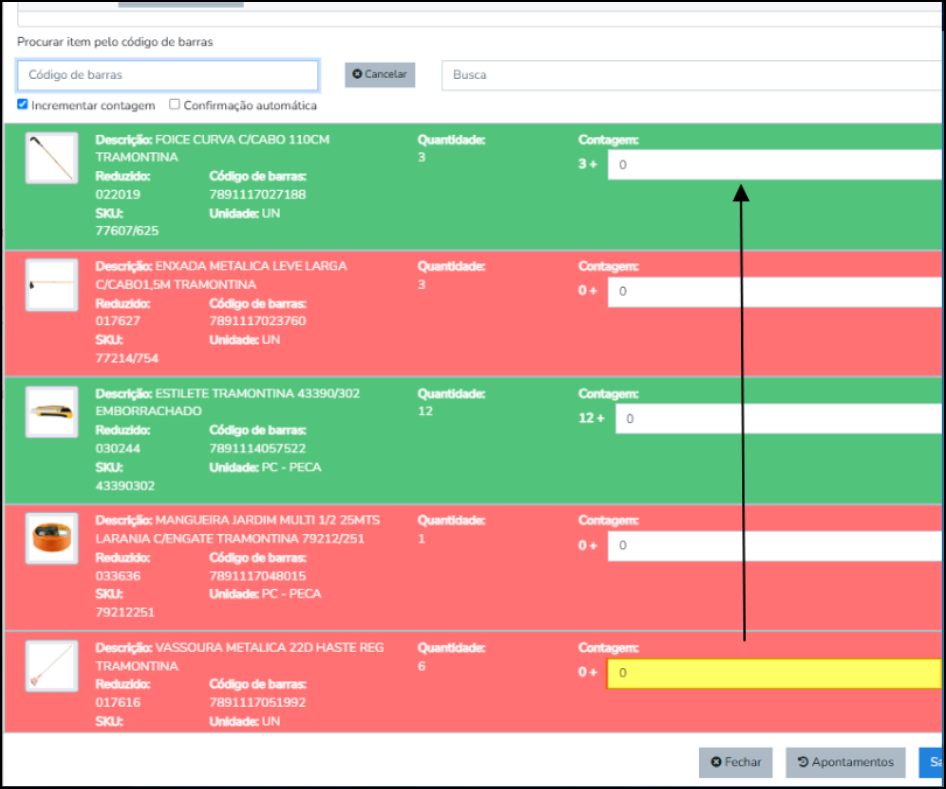Click Reduzido code 033636
This screenshot has width=946, height=789.
click(x=118, y=575)
